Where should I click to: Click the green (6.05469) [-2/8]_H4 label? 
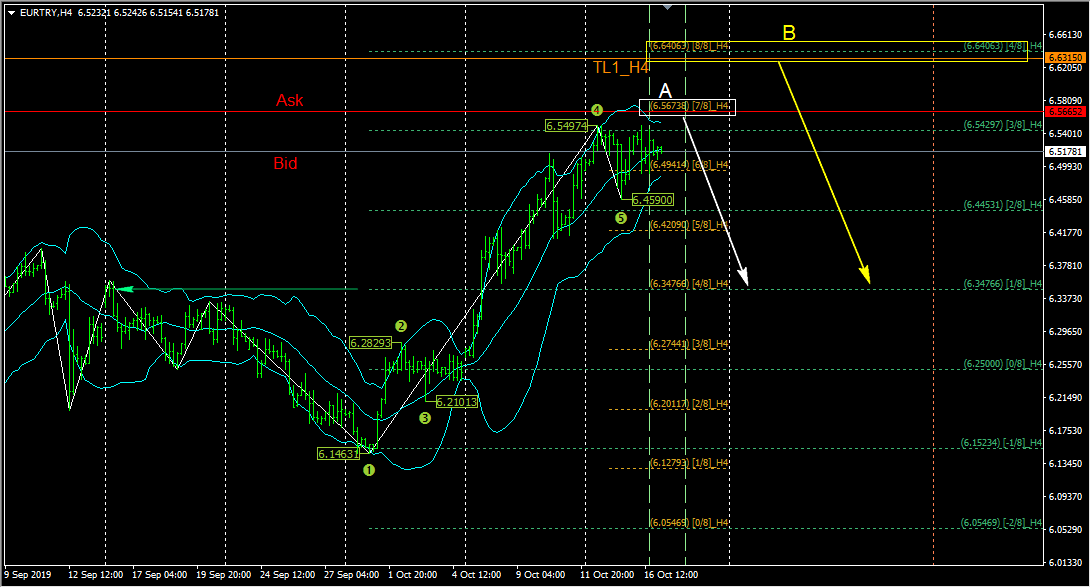pyautogui.click(x=1001, y=523)
